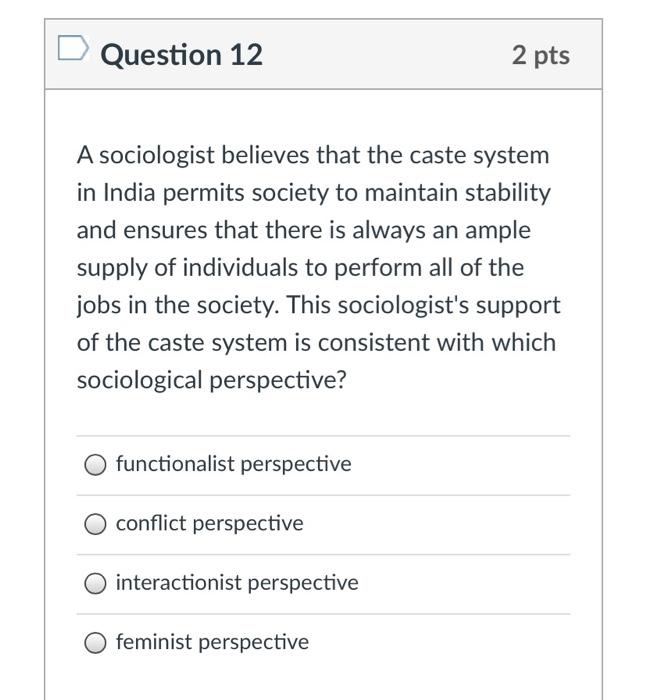Click the line starting 'of the caste system'

[316, 343]
